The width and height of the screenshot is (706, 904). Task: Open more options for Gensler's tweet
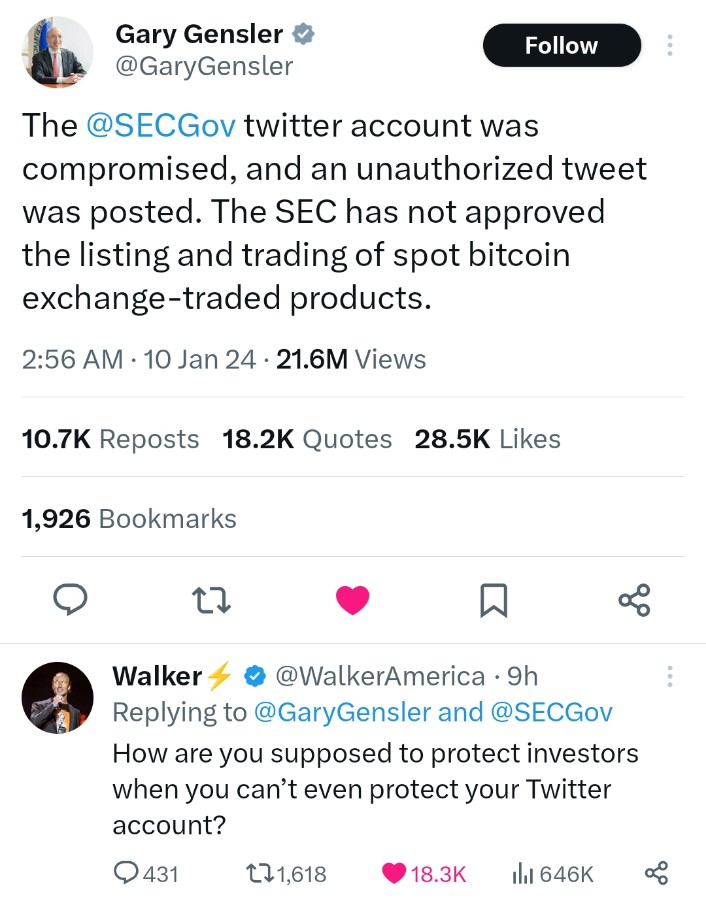coord(669,46)
